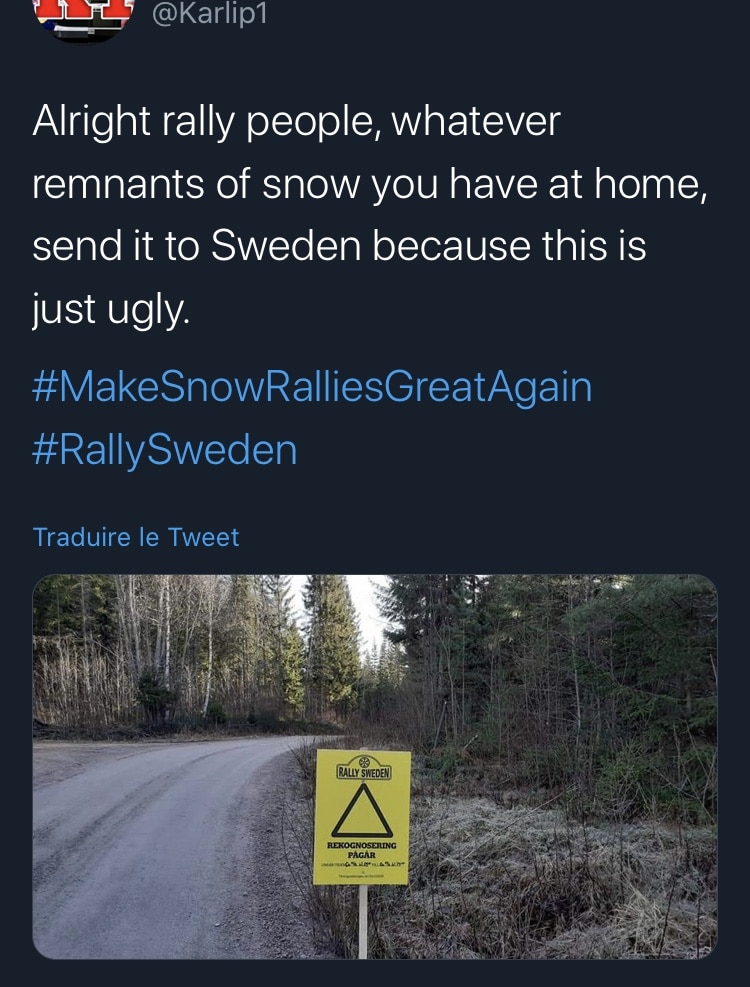Click the warning triangle on the yellow sign
Viewport: 750px width, 987px height.
point(362,811)
